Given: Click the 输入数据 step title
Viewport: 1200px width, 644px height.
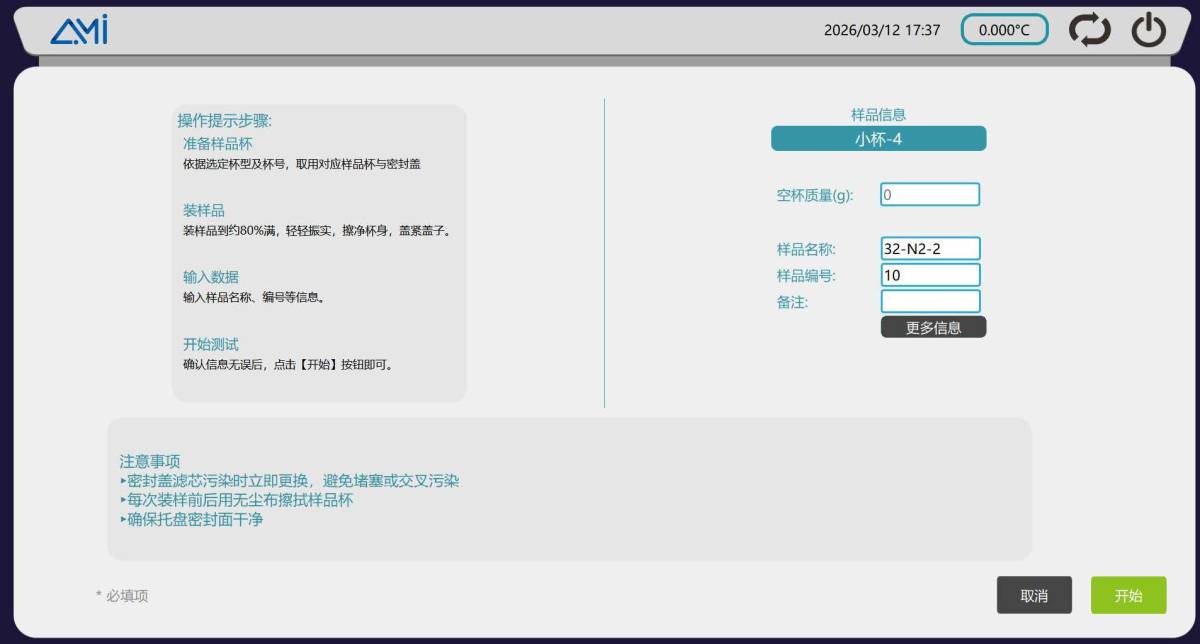Looking at the screenshot, I should (x=211, y=277).
